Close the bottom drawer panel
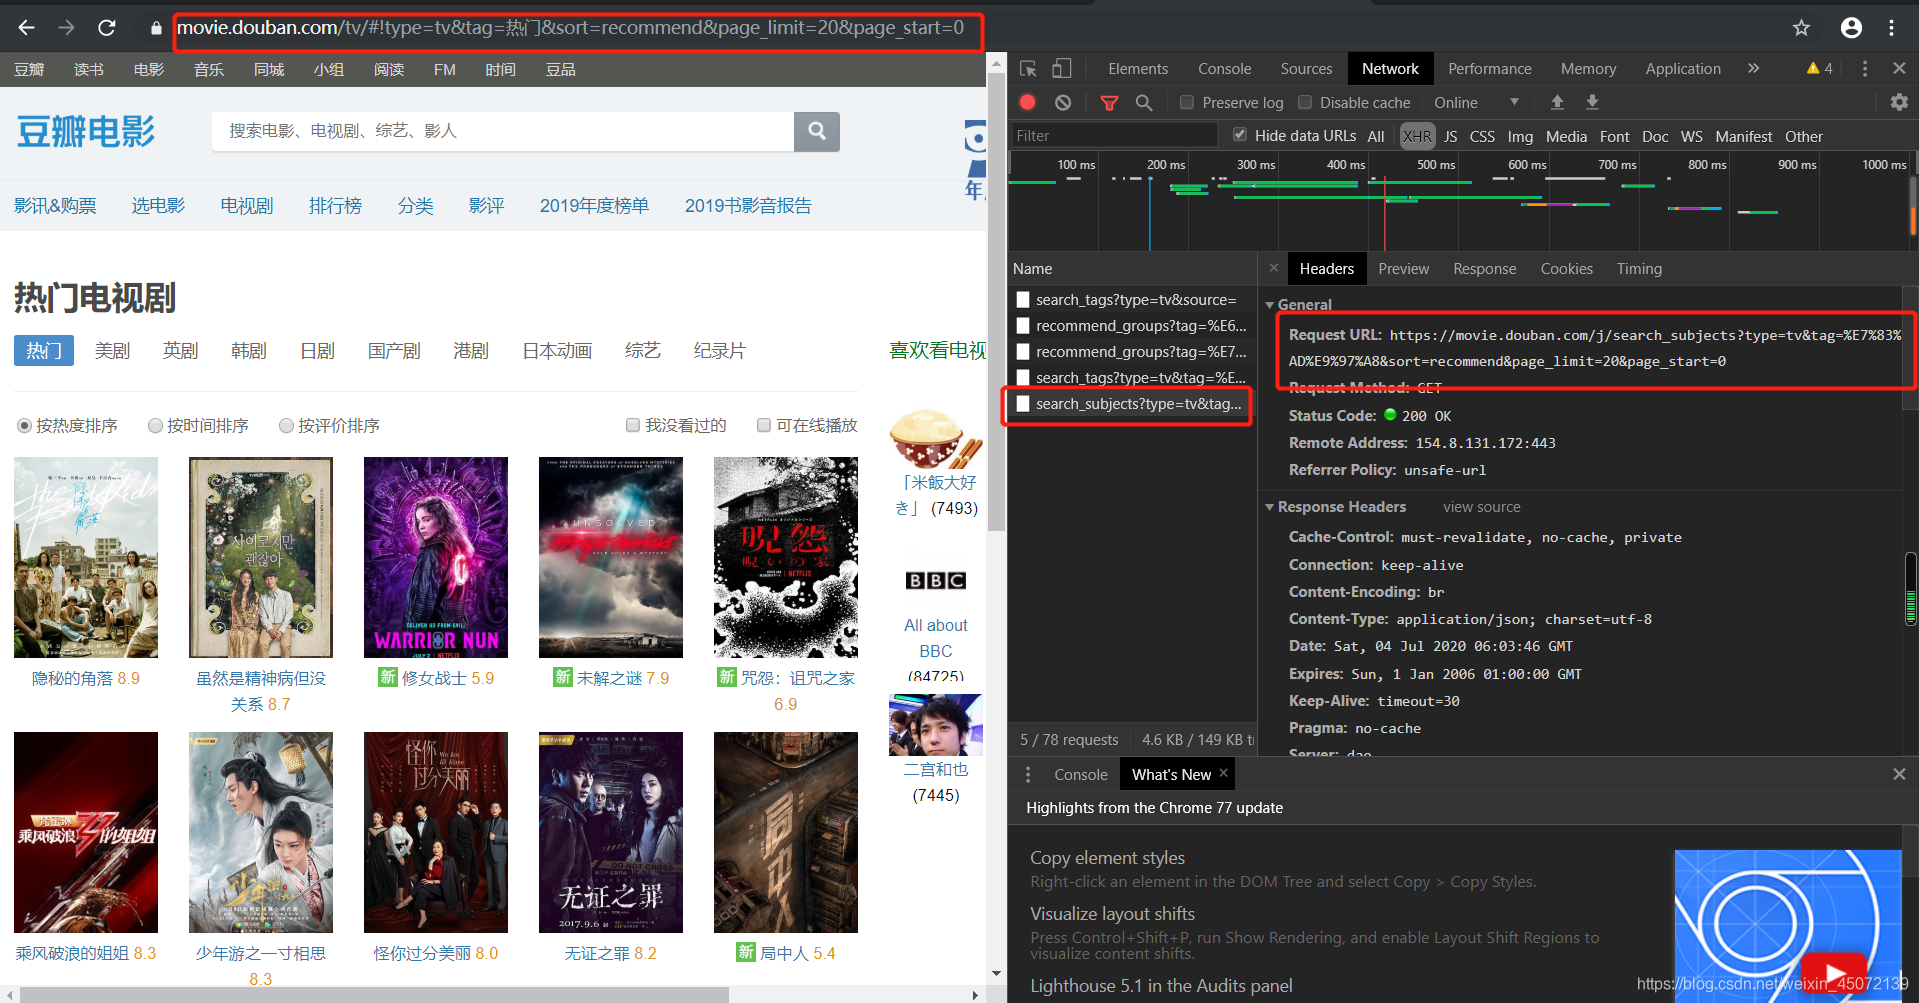The width and height of the screenshot is (1919, 1003). (1899, 774)
